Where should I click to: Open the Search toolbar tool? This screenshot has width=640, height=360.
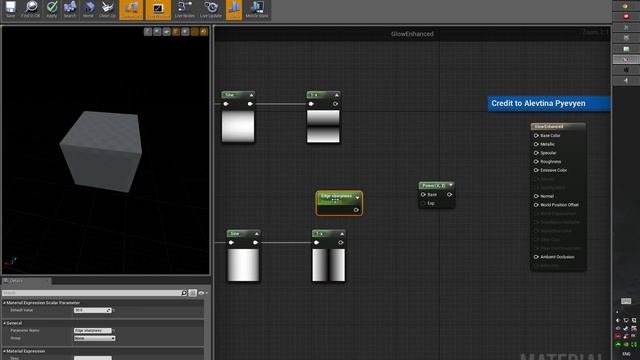(x=70, y=9)
